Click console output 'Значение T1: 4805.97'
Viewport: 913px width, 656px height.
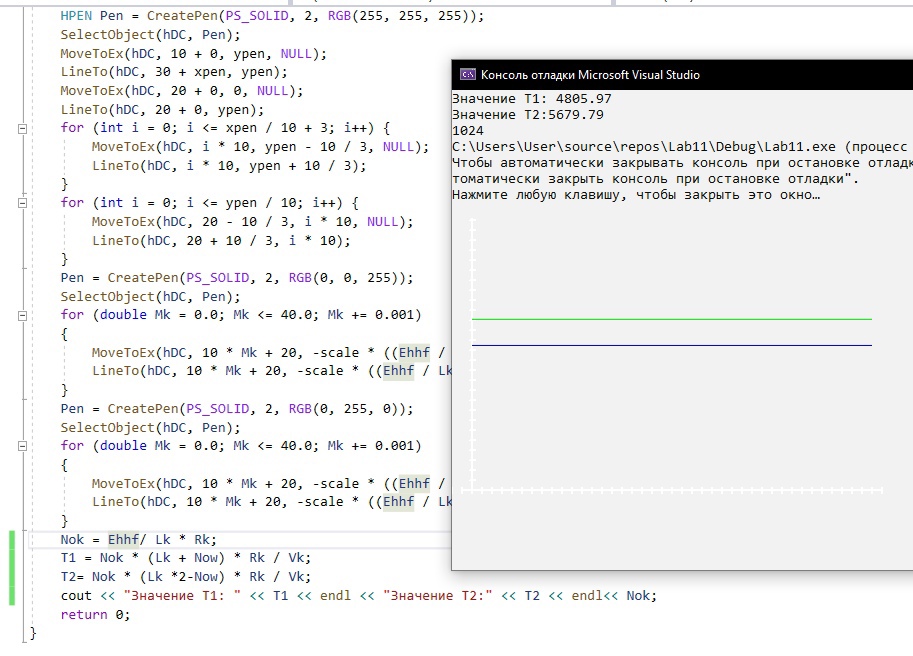pyautogui.click(x=532, y=98)
